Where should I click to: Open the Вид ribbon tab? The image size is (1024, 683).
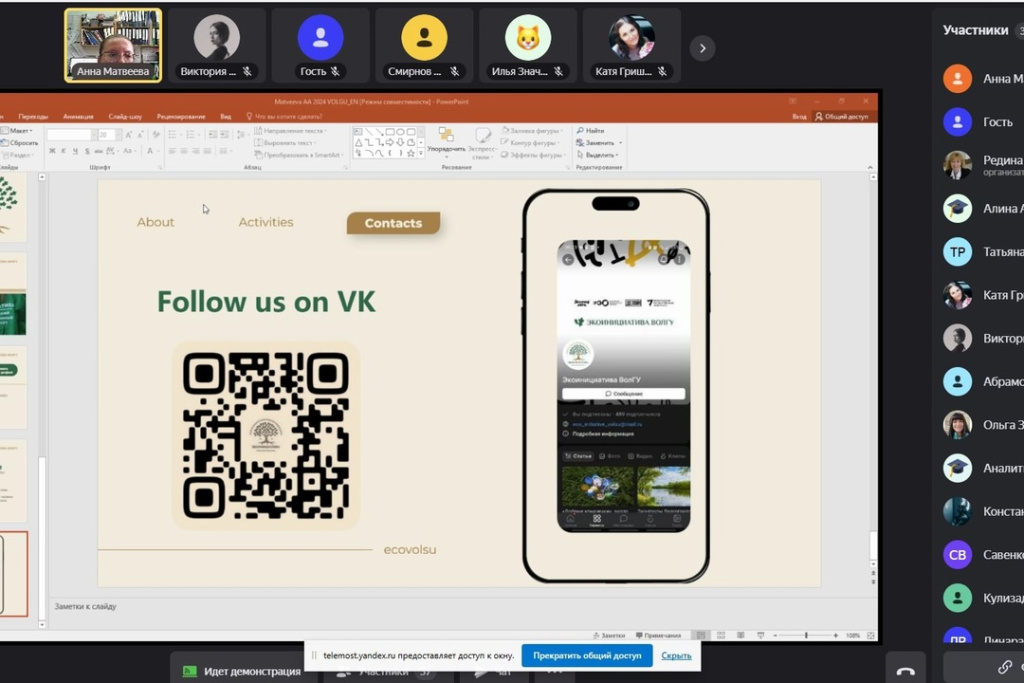[225, 116]
